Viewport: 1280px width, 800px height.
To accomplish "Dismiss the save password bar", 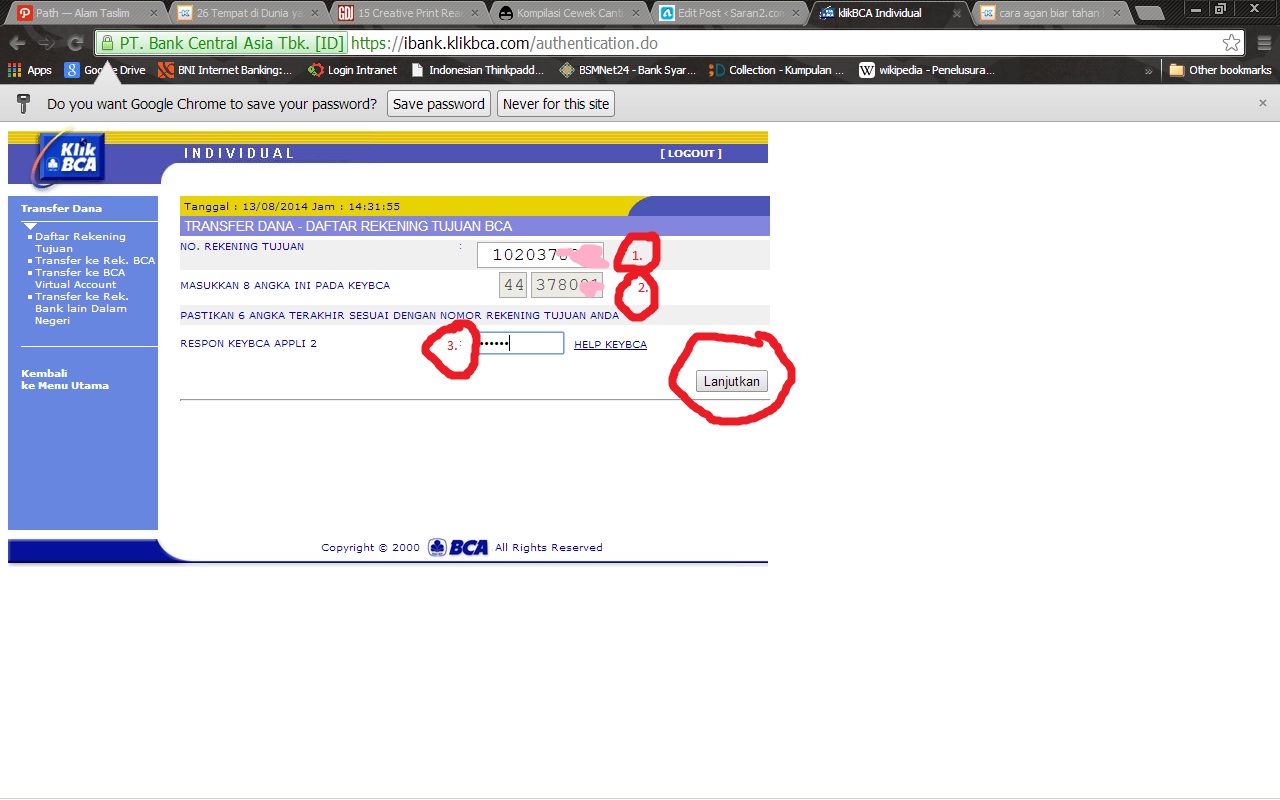I will click(1262, 103).
